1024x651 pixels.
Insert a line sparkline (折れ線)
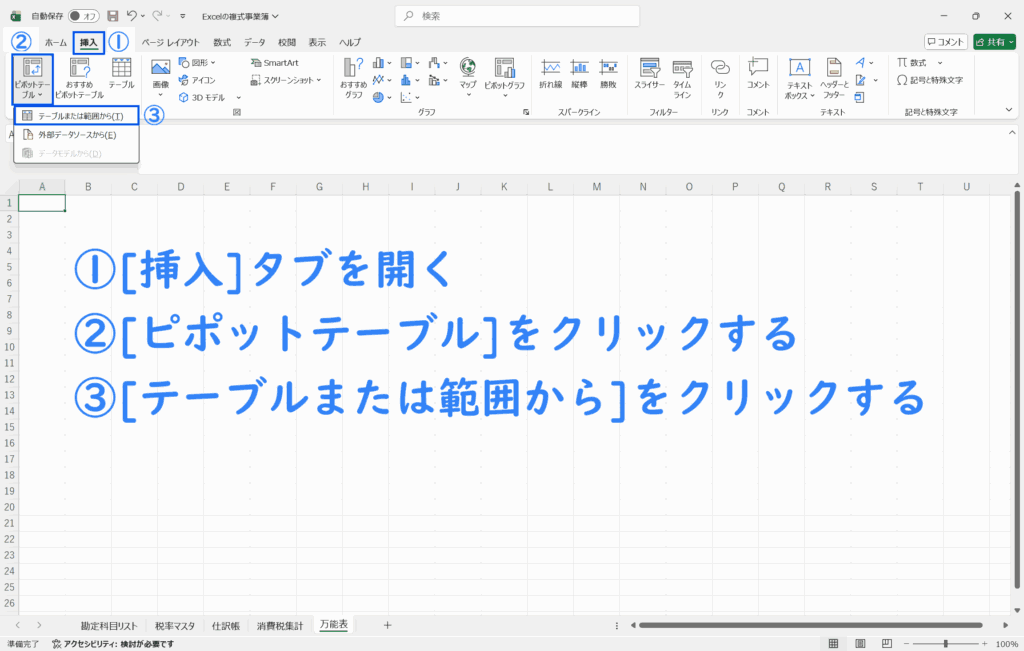tap(550, 75)
